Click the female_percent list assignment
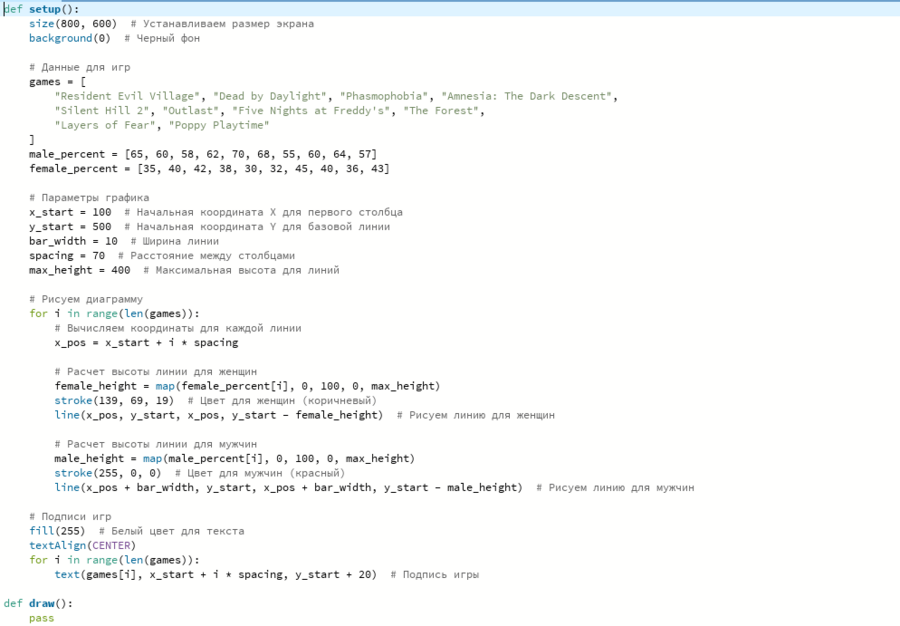The height and width of the screenshot is (626, 900). (x=210, y=169)
